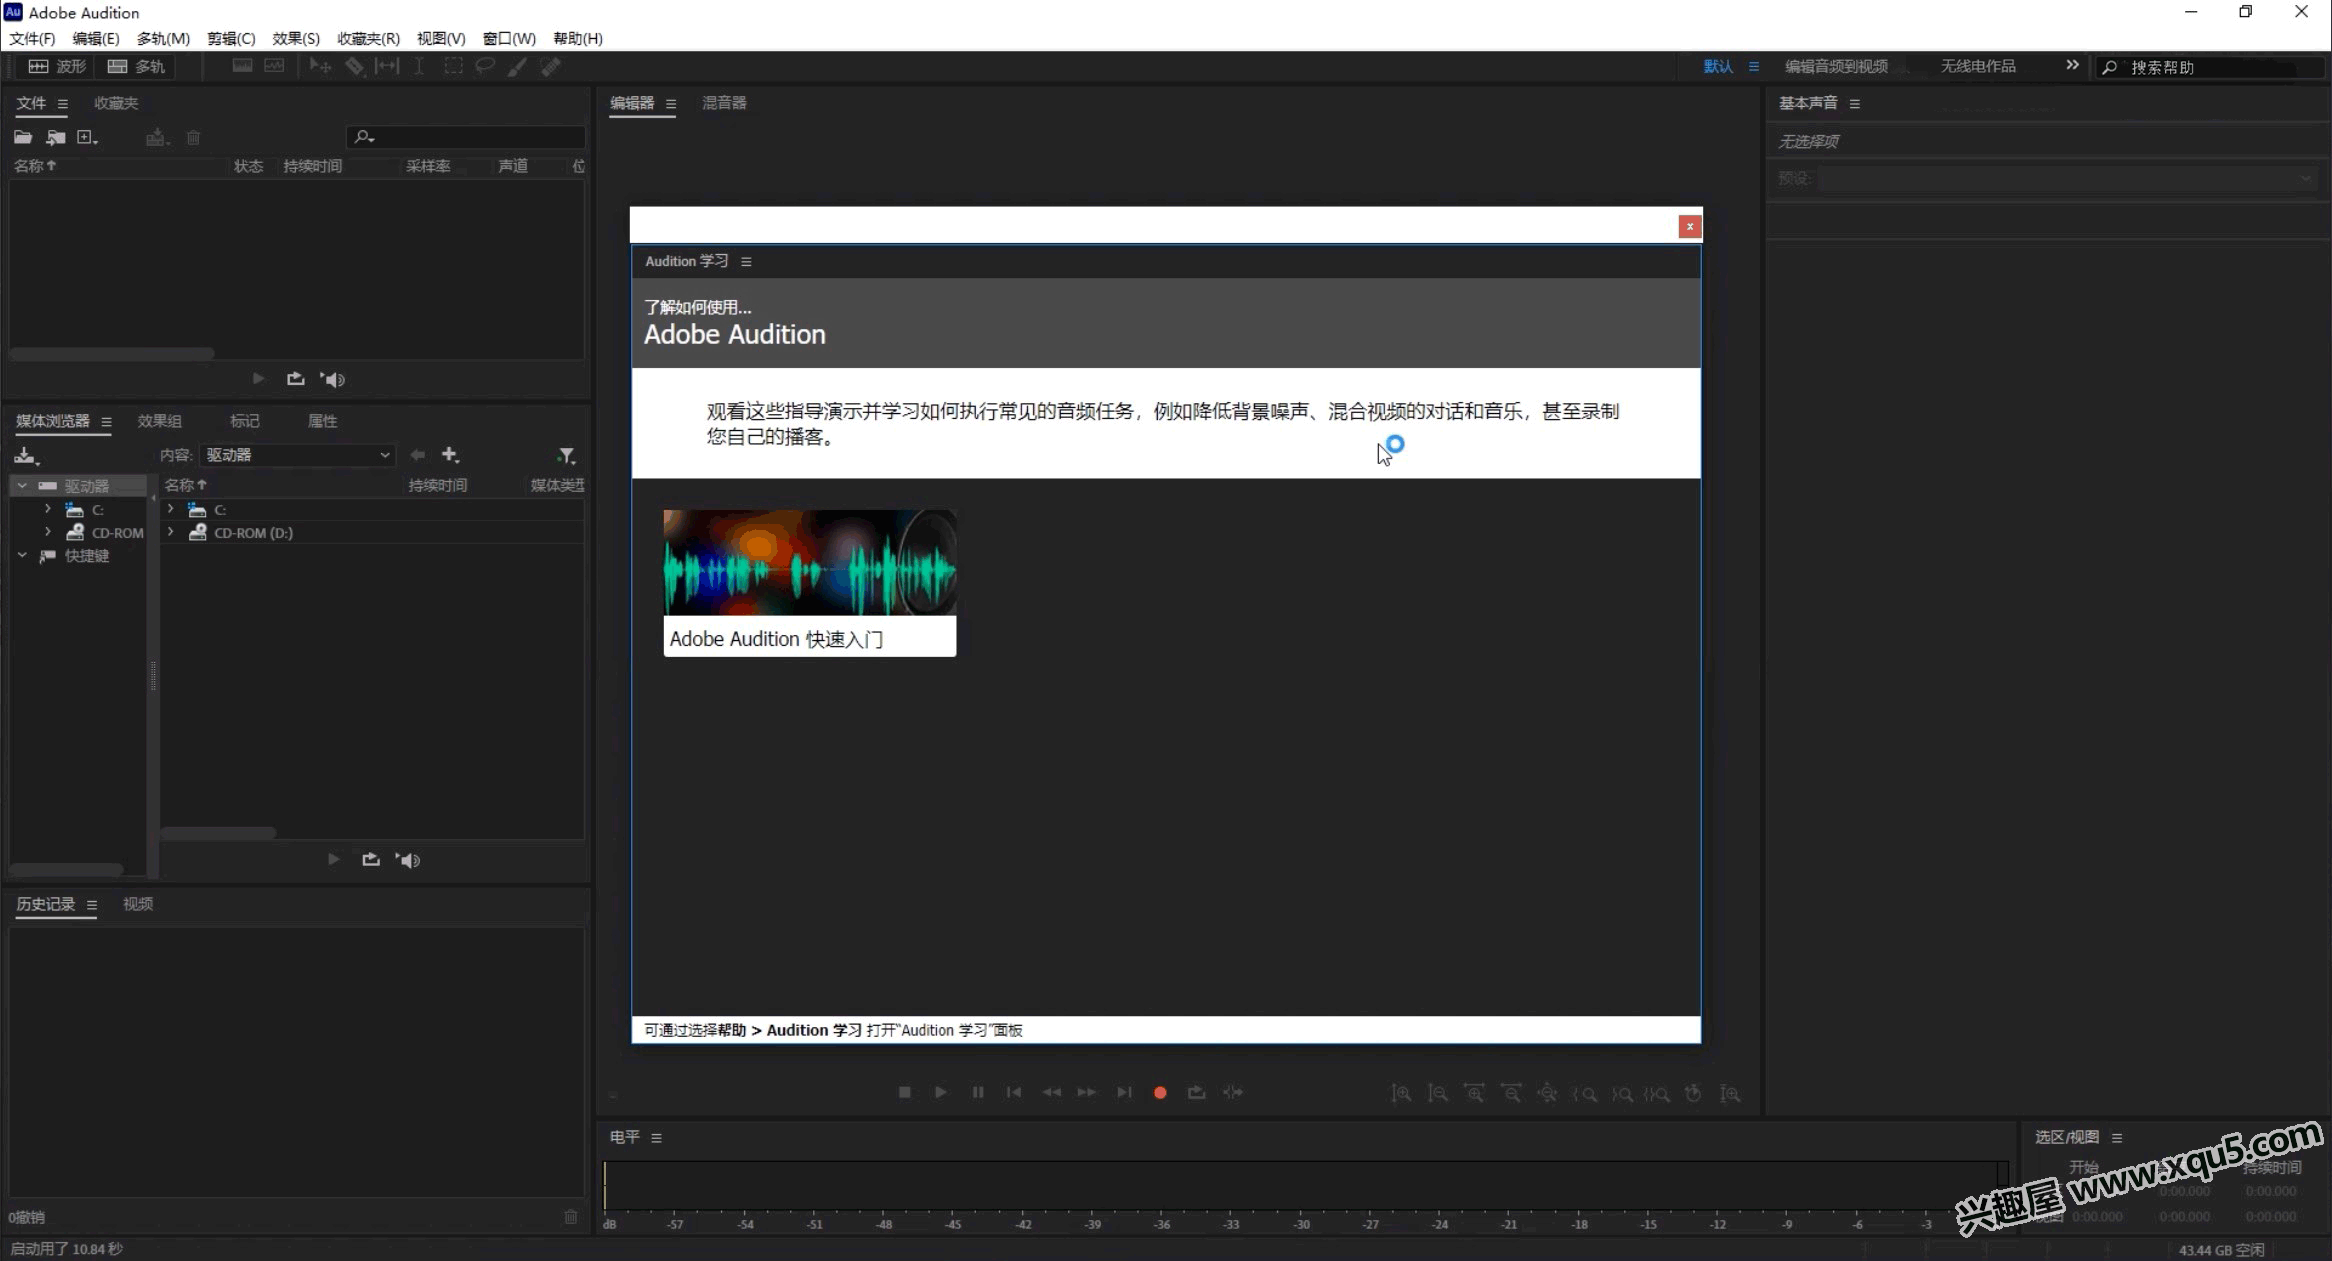Open workspace overflow double-chevron menu

2072,65
